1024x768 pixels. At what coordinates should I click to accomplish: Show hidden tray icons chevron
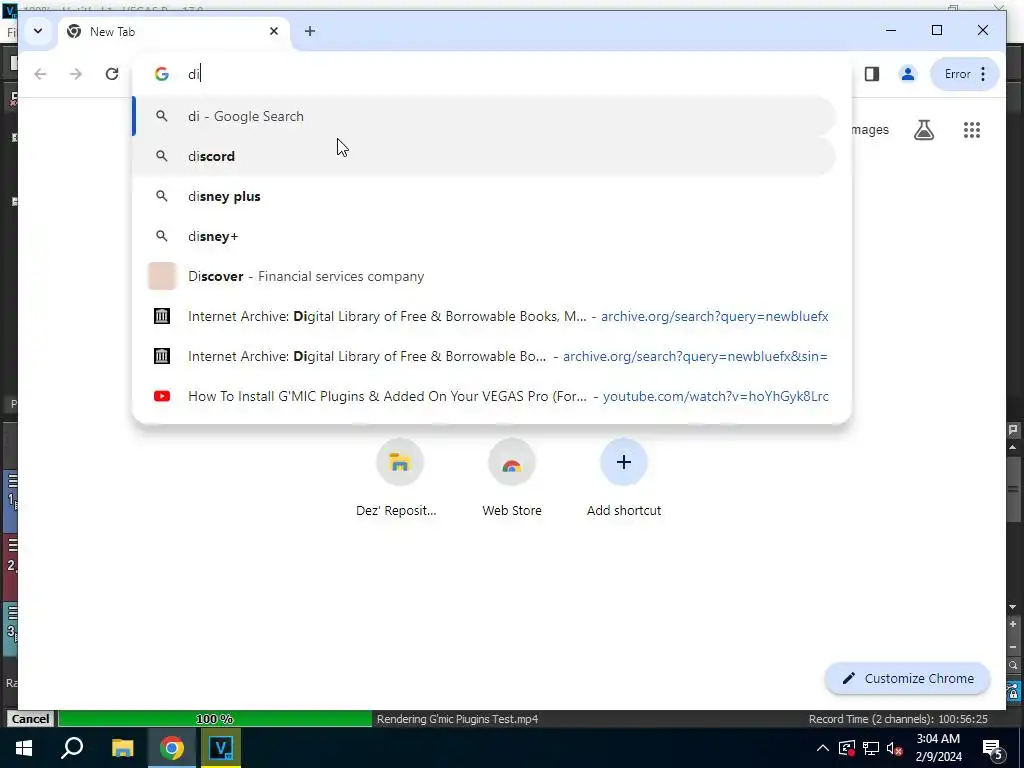(x=823, y=748)
